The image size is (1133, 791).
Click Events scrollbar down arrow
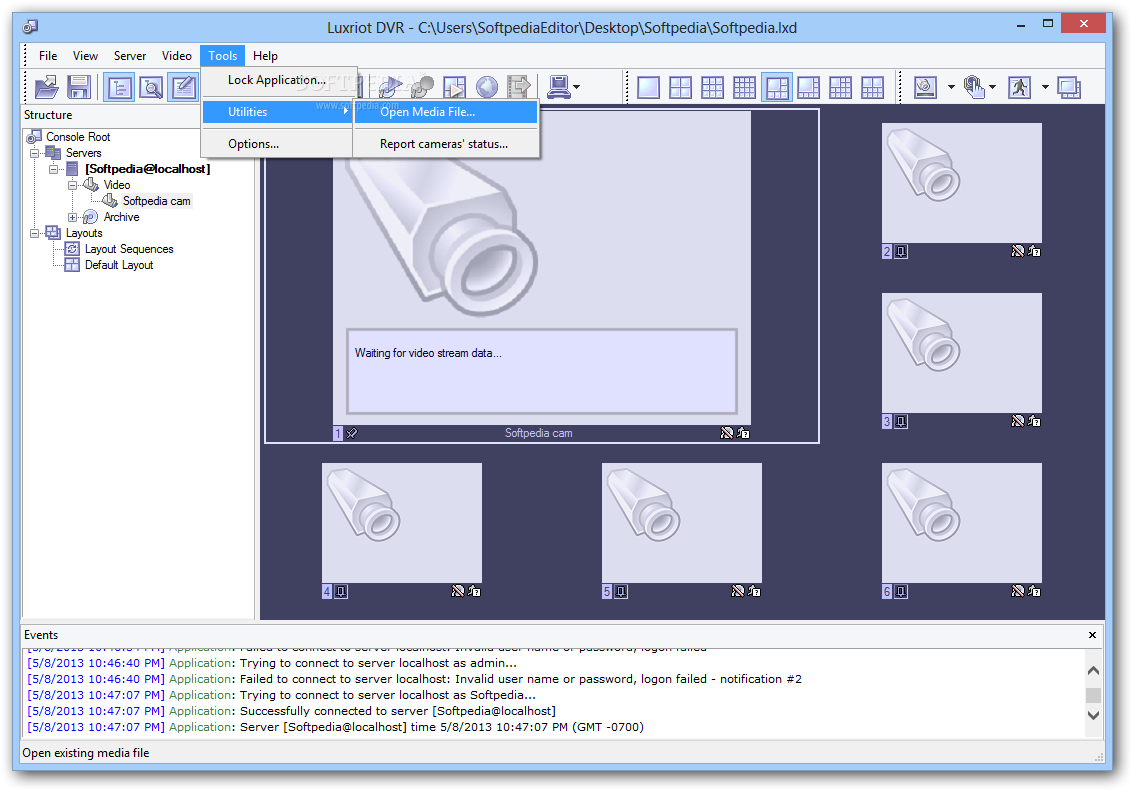[1093, 715]
